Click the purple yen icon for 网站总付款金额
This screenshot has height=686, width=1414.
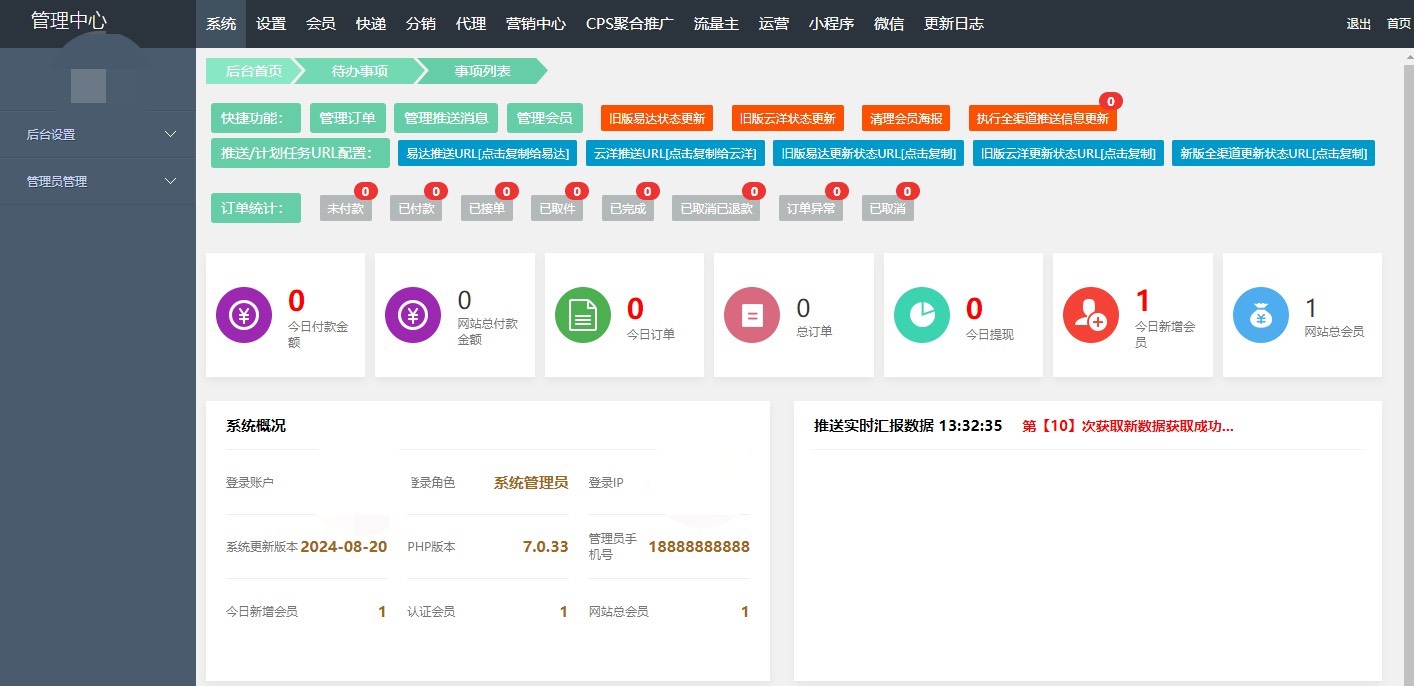413,315
